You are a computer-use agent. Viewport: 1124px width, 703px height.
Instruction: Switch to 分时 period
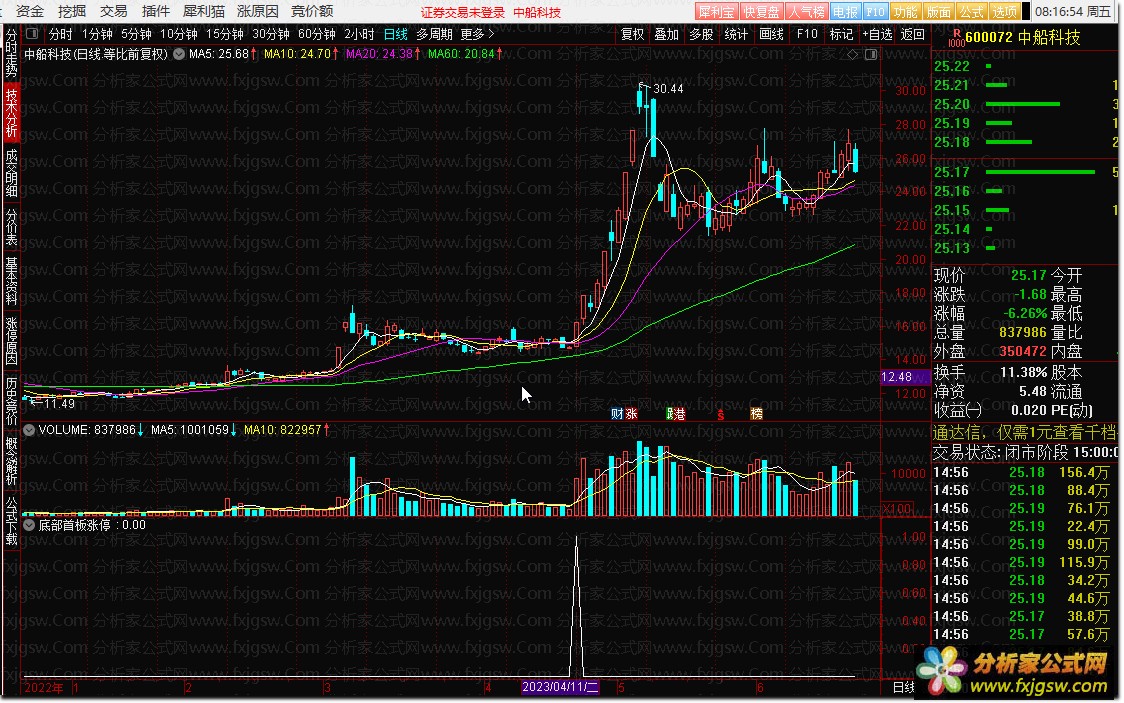coord(60,34)
